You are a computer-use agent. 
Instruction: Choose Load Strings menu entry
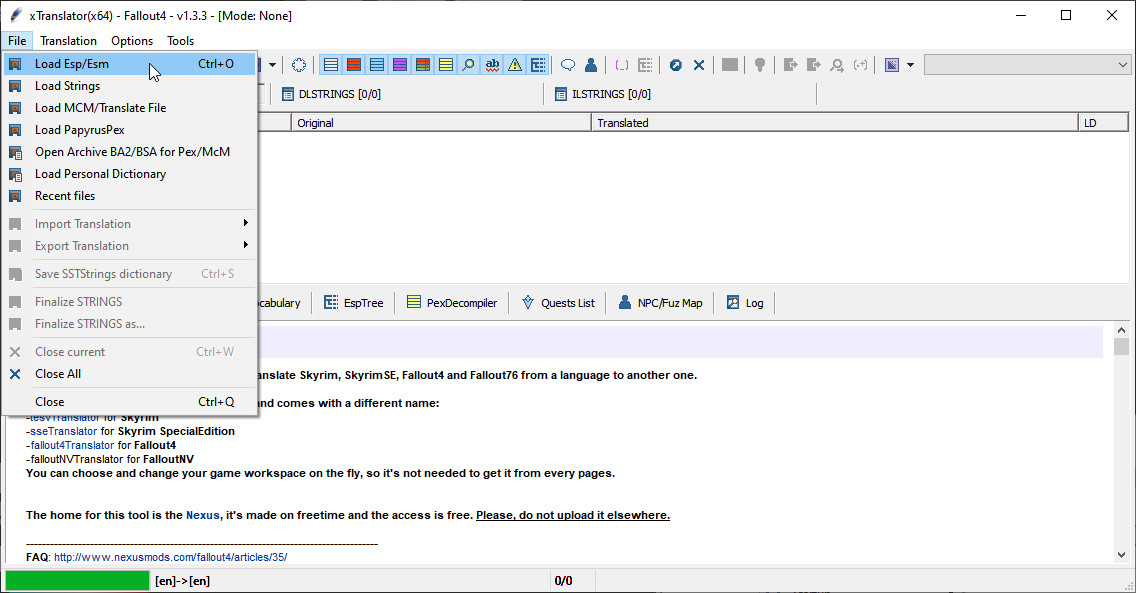pos(130,85)
